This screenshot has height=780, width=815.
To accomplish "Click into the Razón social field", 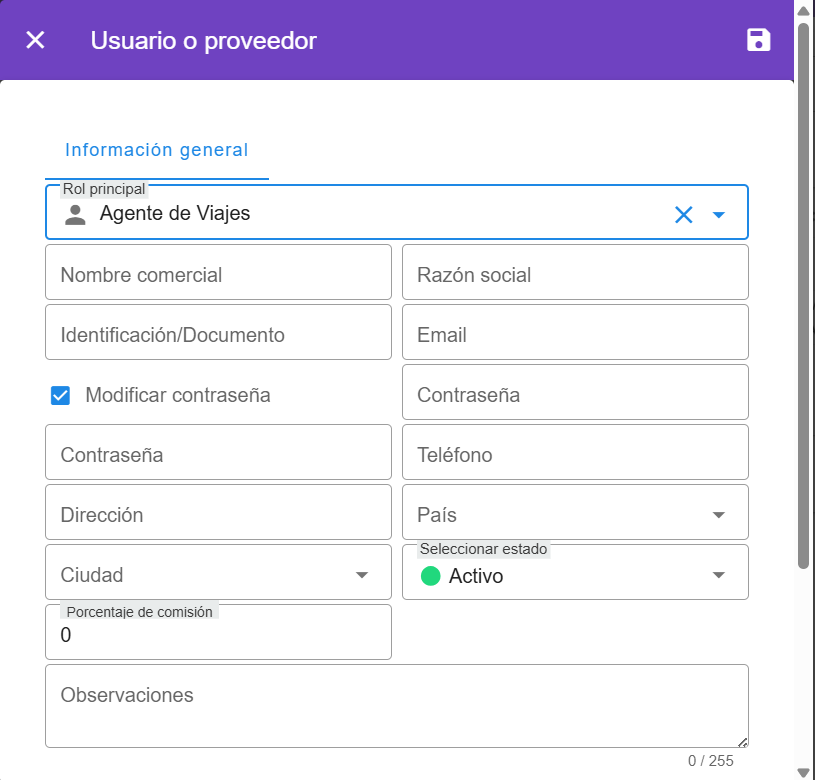I will coord(575,275).
